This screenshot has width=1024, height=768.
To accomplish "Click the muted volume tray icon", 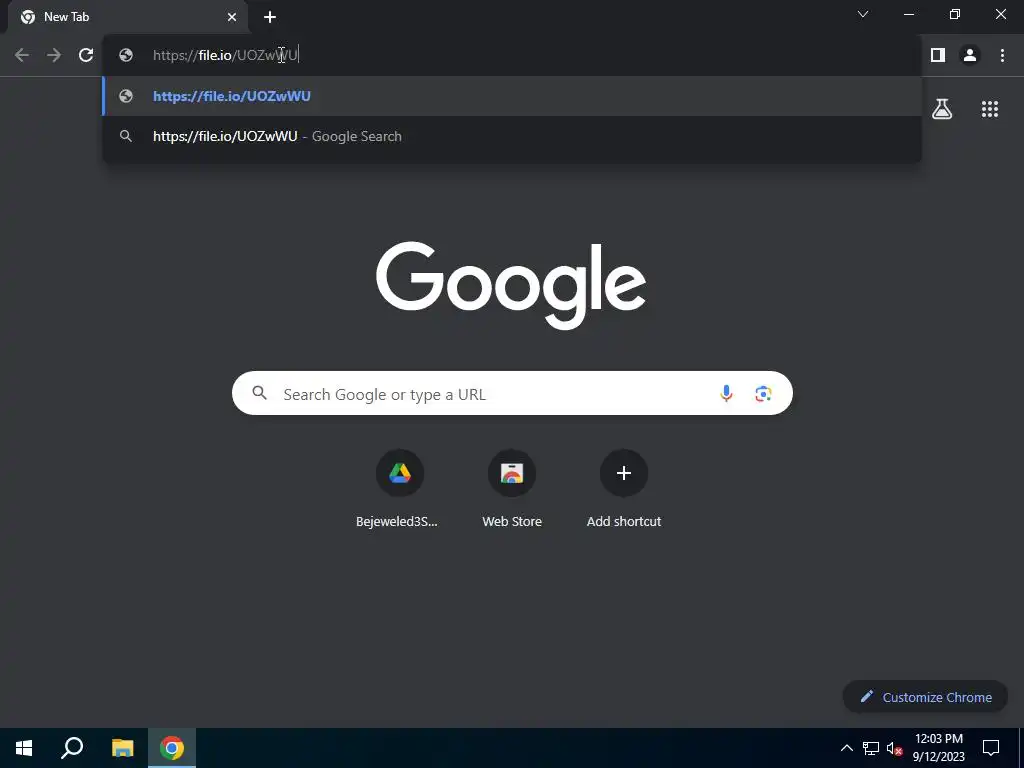I will point(894,748).
